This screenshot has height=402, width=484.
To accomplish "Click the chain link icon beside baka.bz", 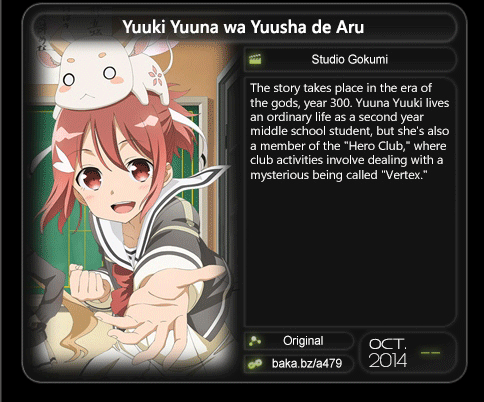I will [x=255, y=364].
